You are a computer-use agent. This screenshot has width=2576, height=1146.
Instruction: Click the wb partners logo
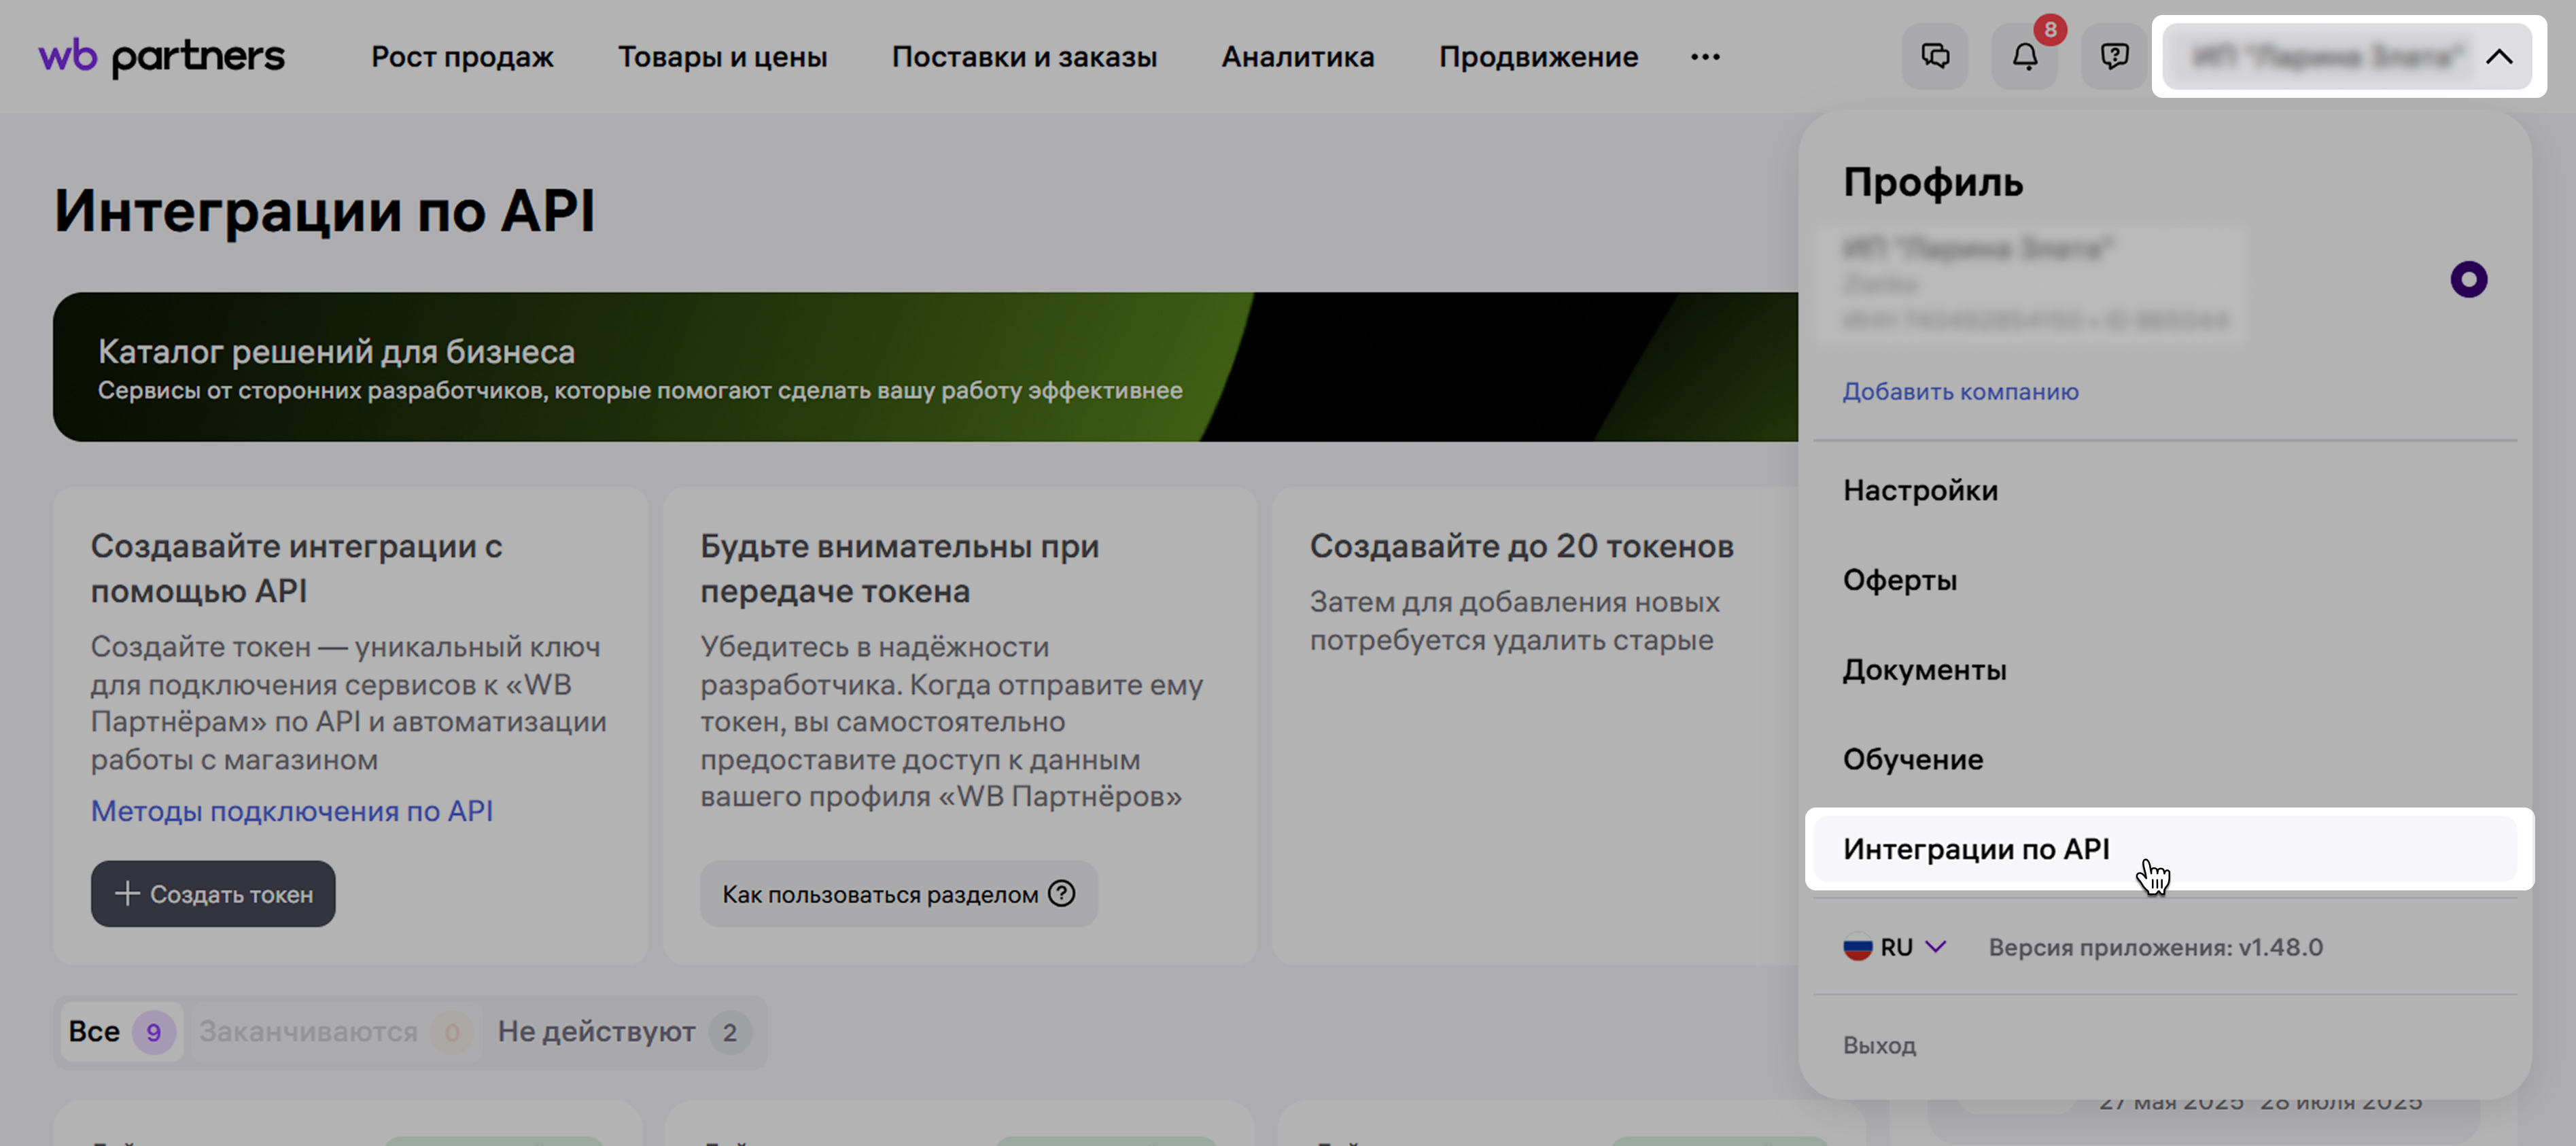click(x=162, y=56)
